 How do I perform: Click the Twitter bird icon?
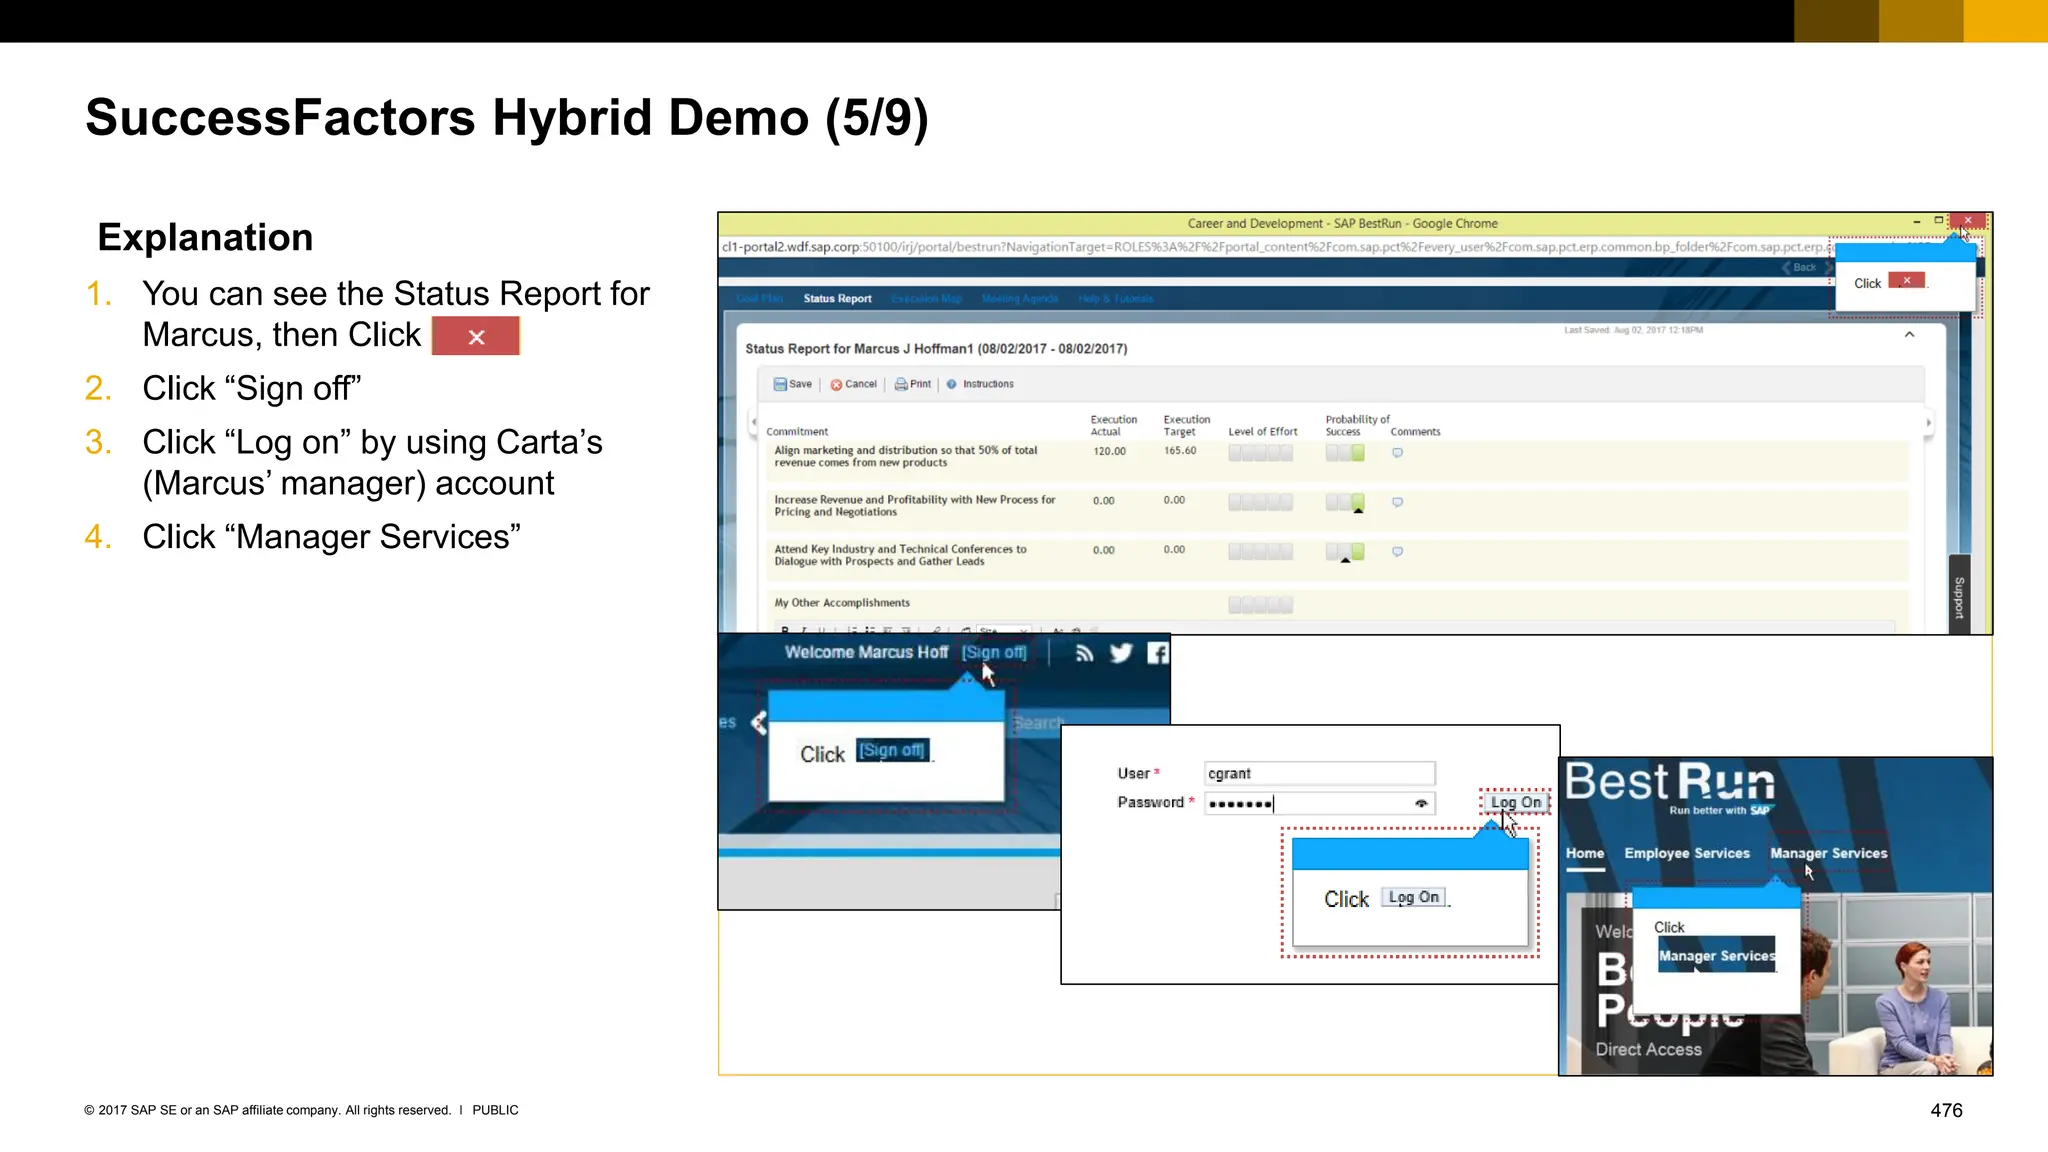tap(1121, 653)
